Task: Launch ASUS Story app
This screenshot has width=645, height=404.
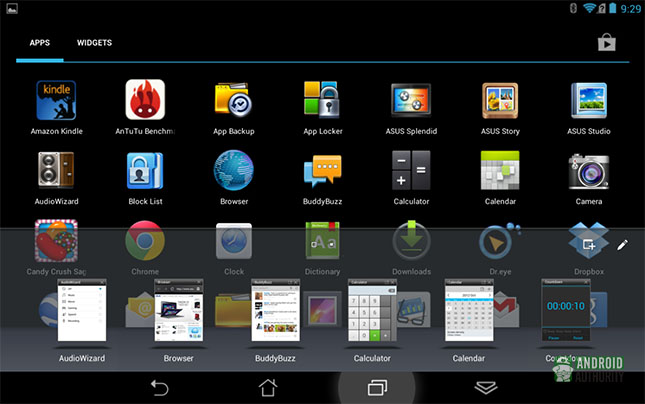Action: point(500,100)
